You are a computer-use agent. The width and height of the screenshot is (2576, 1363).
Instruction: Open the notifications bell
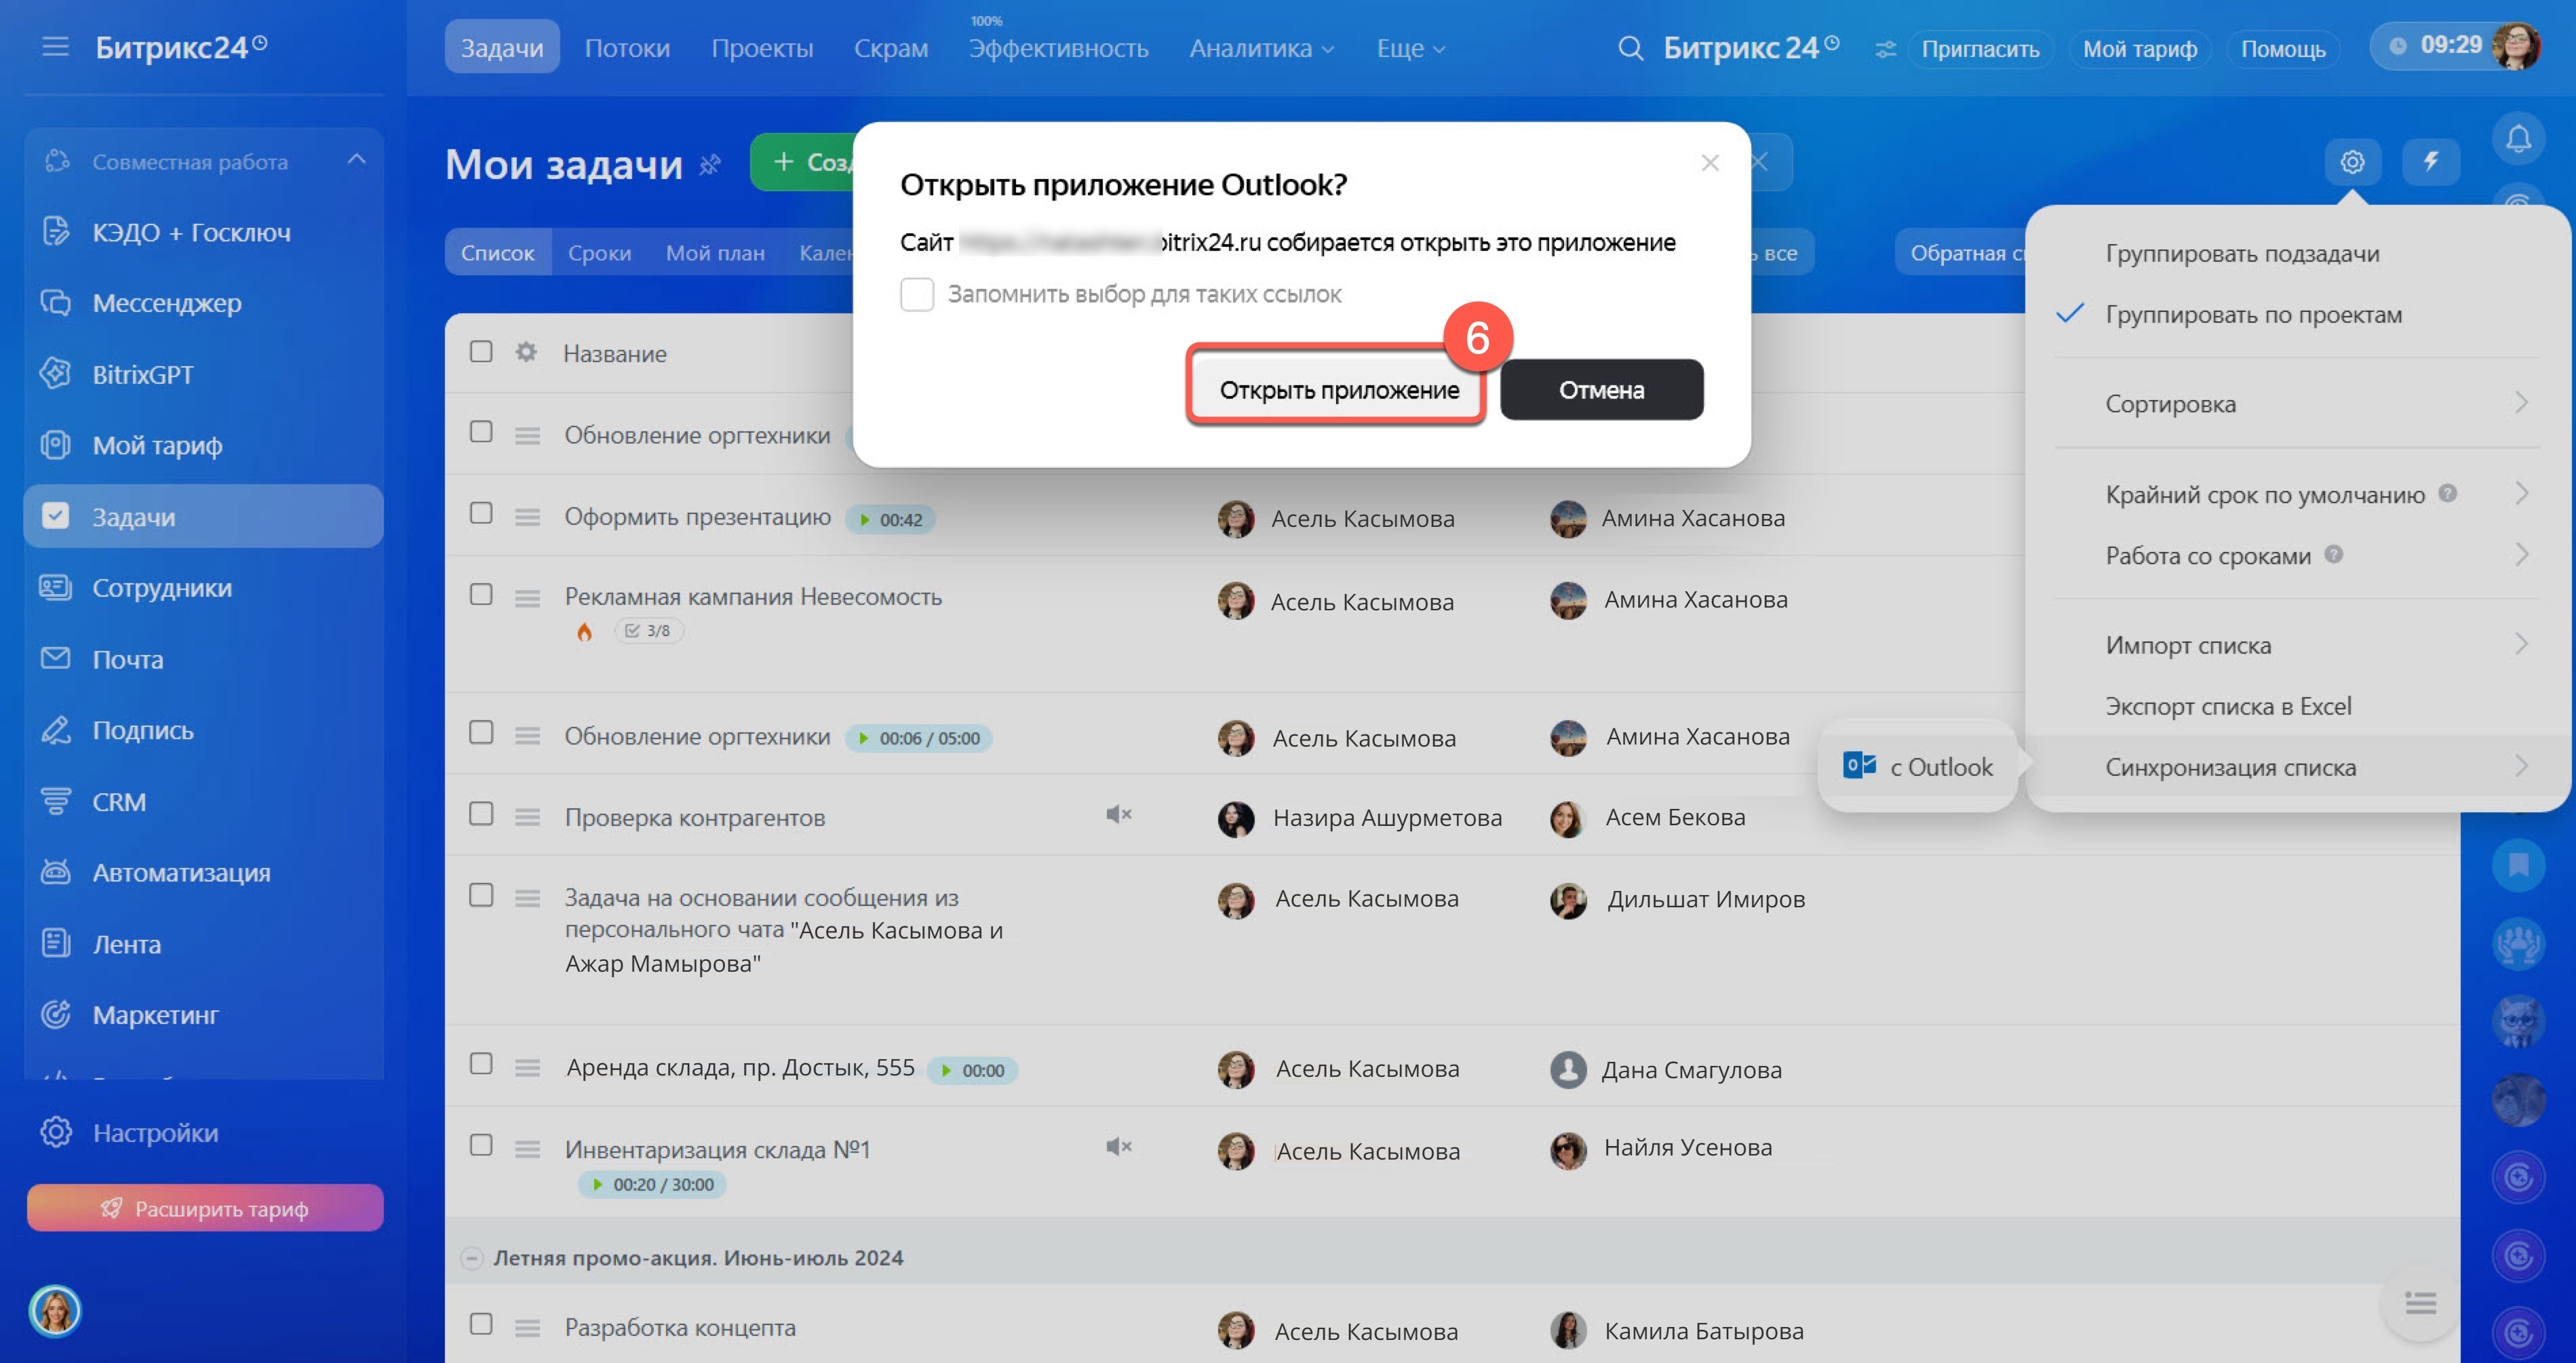pyautogui.click(x=2518, y=139)
